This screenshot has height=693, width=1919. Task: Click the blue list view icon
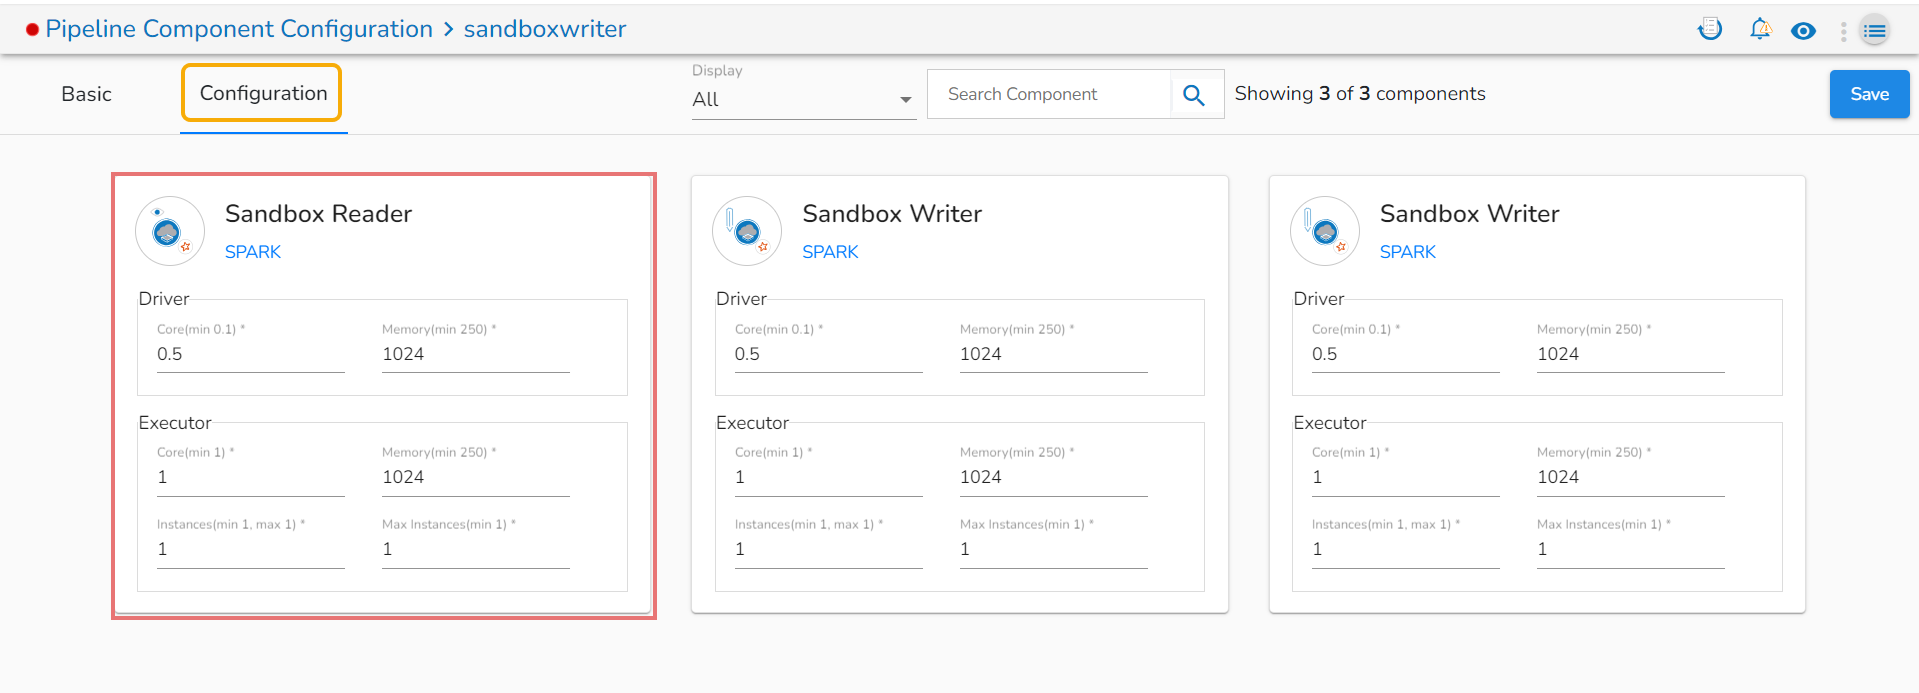point(1875,31)
